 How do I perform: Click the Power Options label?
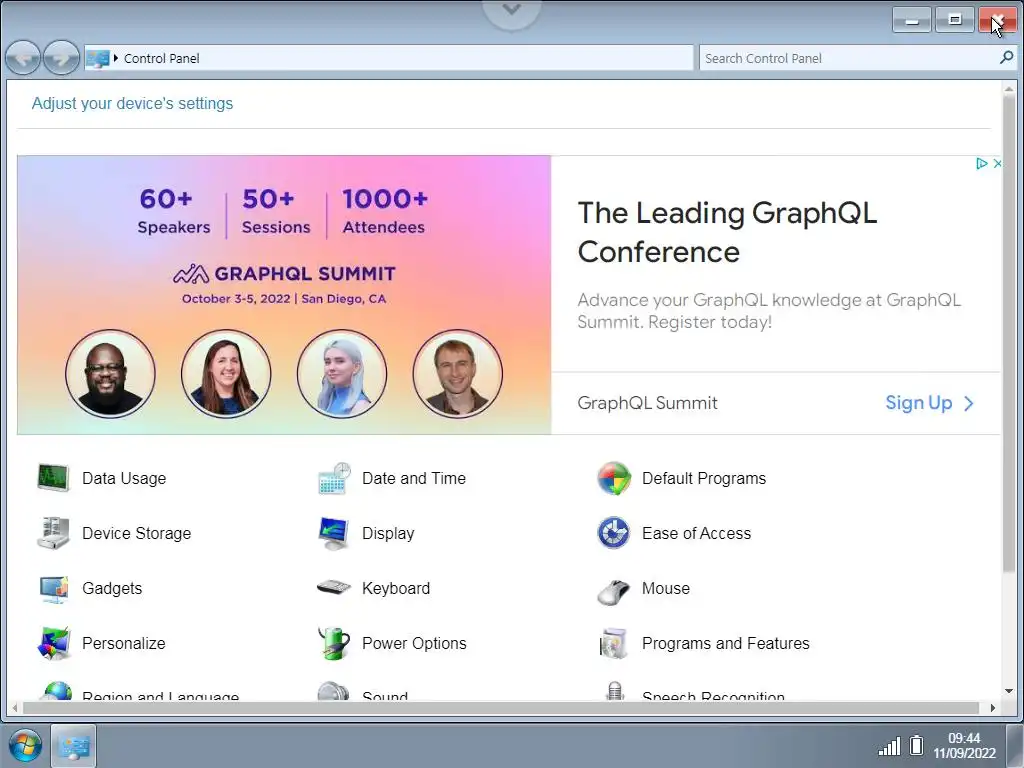click(x=414, y=643)
